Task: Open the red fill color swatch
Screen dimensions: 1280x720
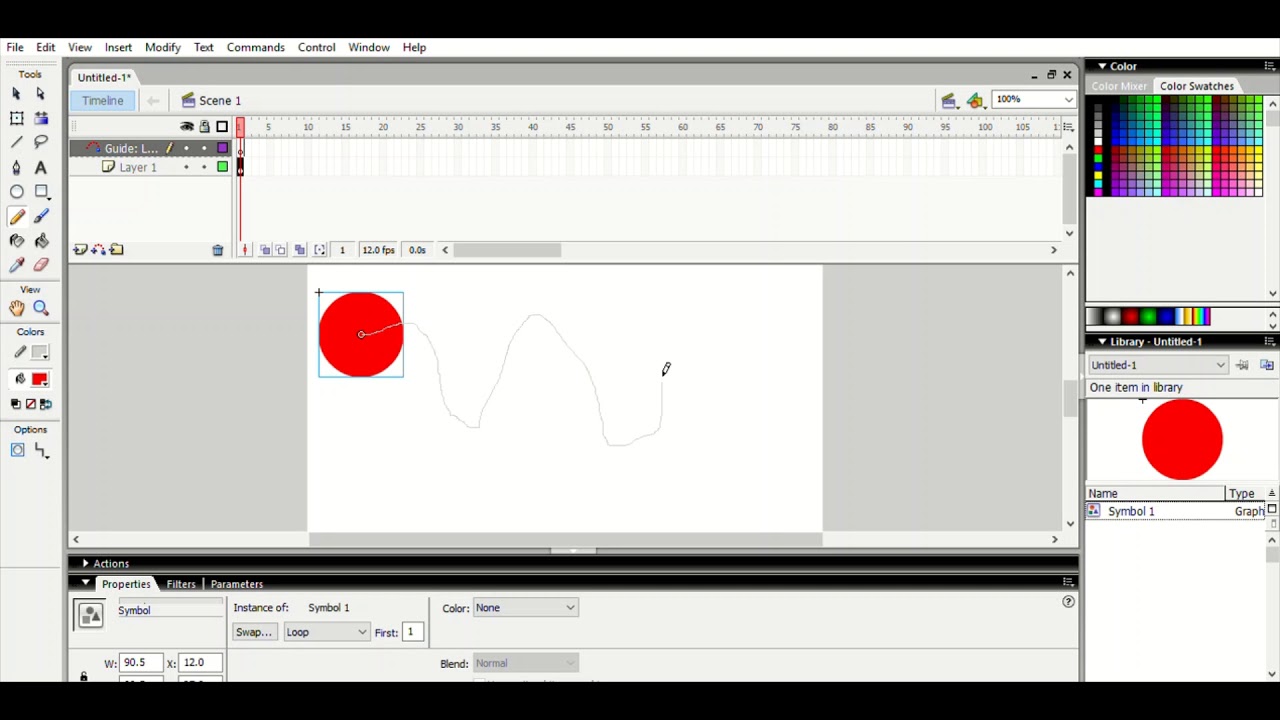Action: coord(40,379)
